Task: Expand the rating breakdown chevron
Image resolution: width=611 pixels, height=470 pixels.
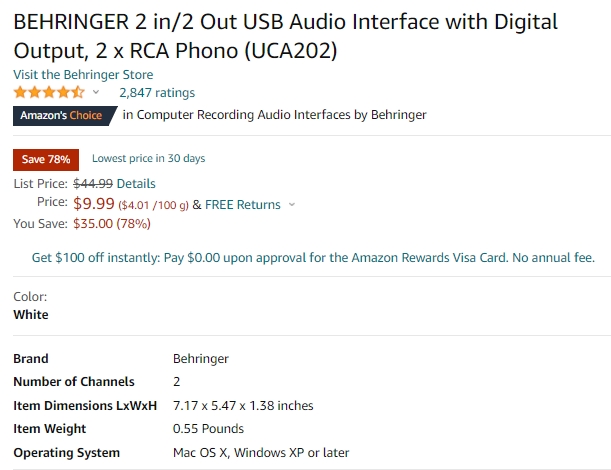Action: point(96,92)
